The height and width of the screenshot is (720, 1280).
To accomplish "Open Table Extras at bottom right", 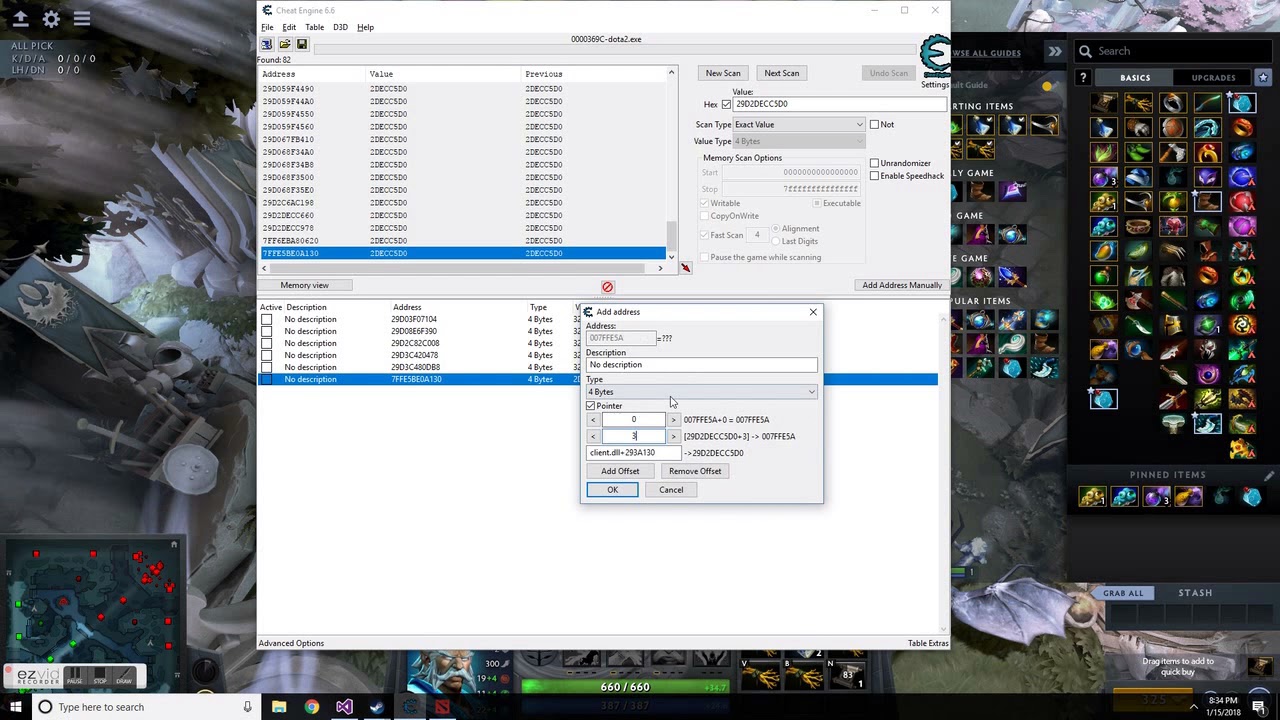I will (x=928, y=644).
